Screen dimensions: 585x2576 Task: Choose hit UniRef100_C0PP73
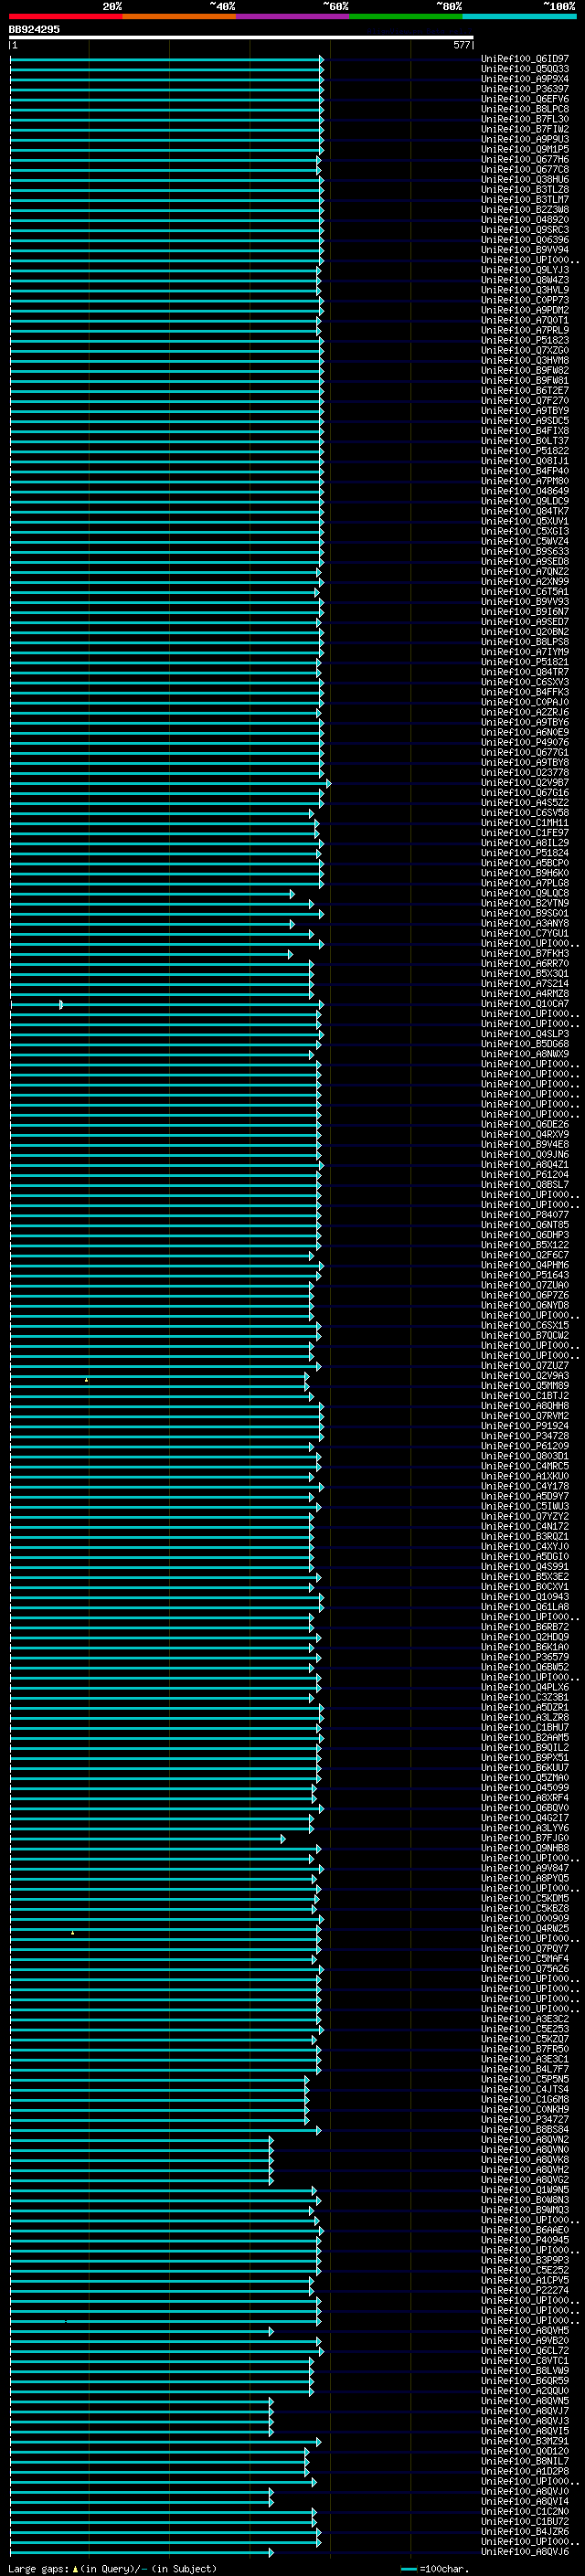click(525, 300)
